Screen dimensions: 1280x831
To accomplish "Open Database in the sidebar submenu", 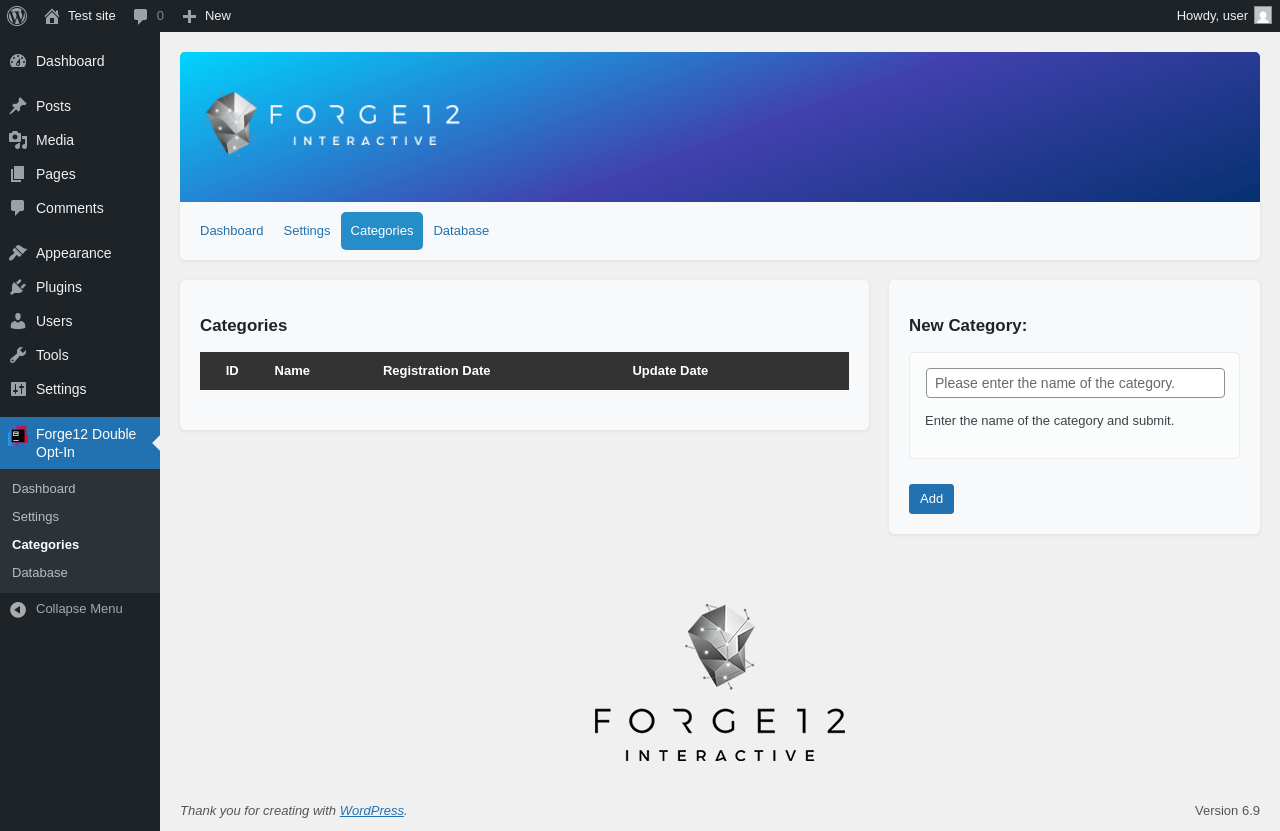I will pos(40,573).
